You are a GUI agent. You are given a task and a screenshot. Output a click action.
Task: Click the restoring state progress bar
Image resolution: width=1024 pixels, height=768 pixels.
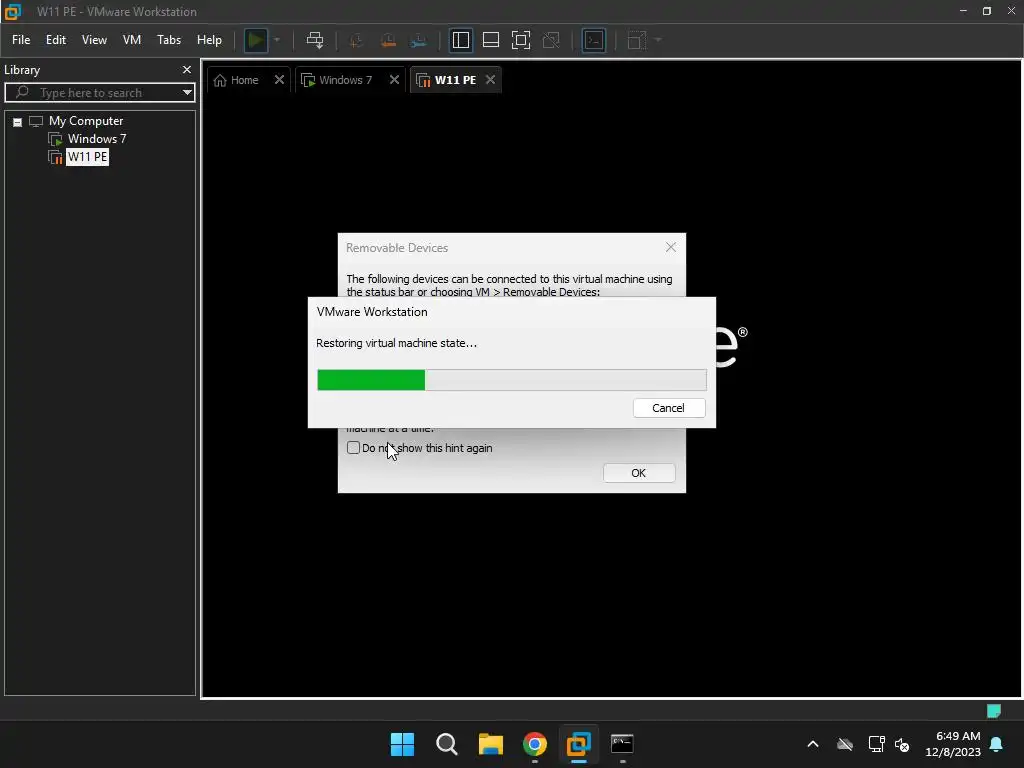[511, 380]
